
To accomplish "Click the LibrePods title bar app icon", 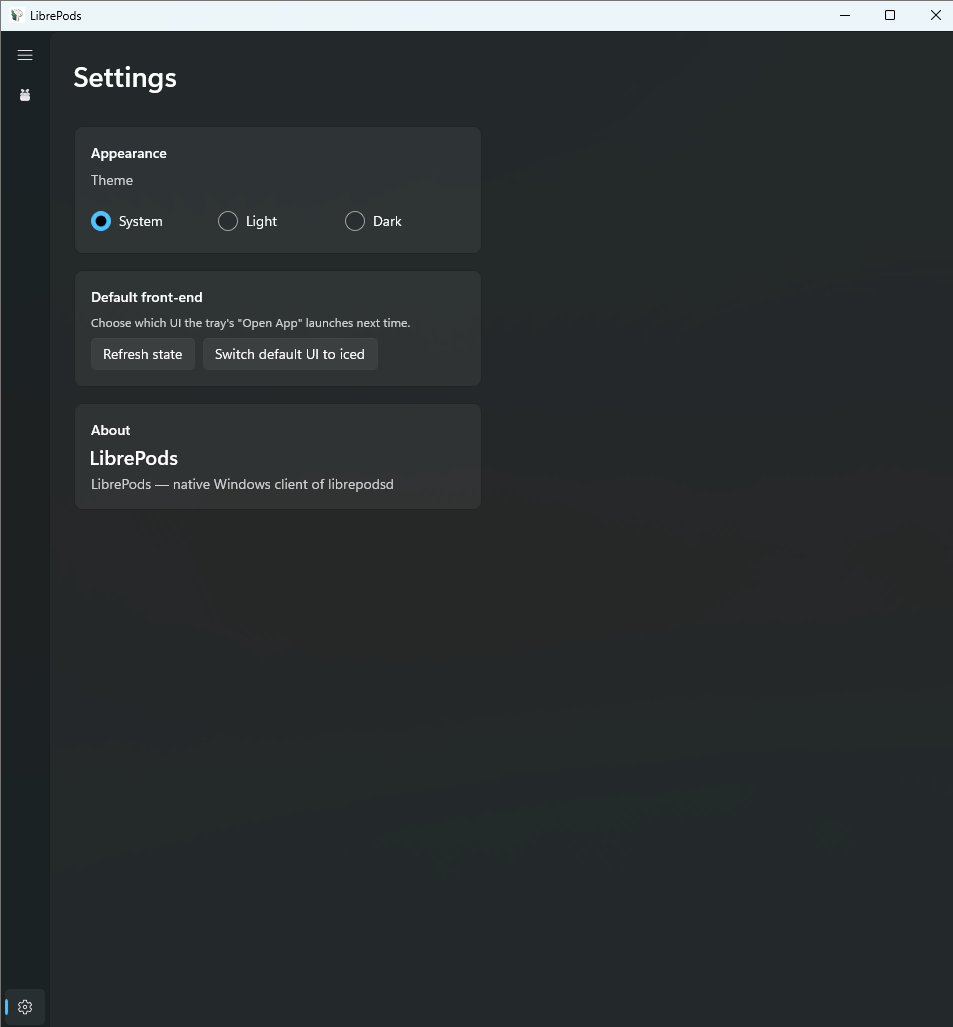I will point(17,15).
